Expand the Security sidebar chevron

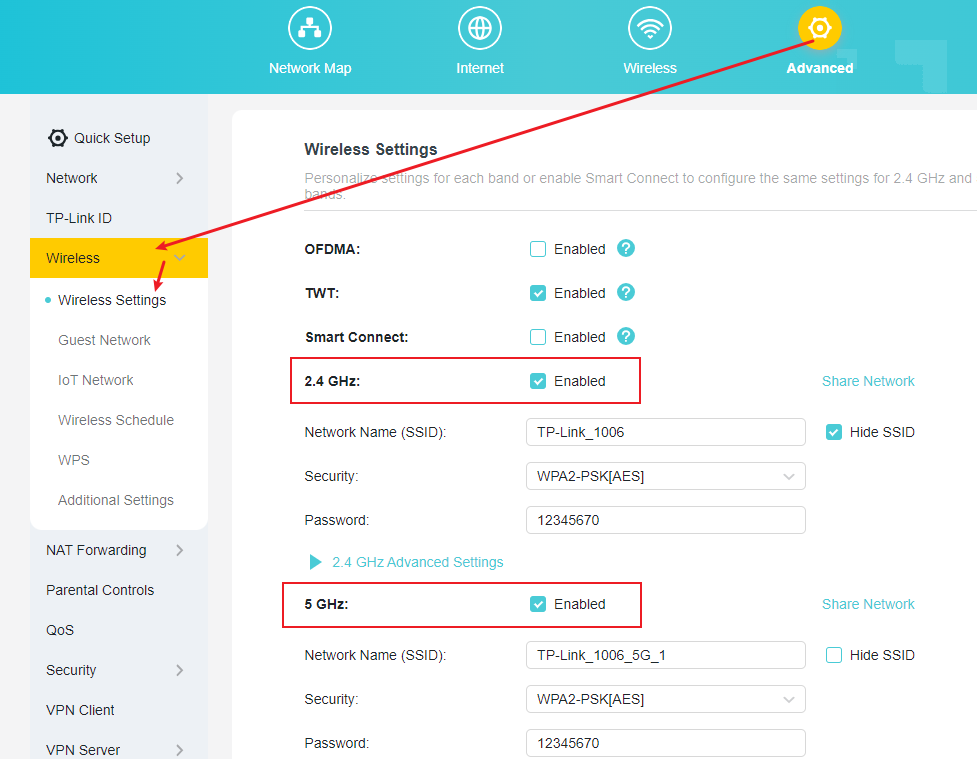point(179,671)
